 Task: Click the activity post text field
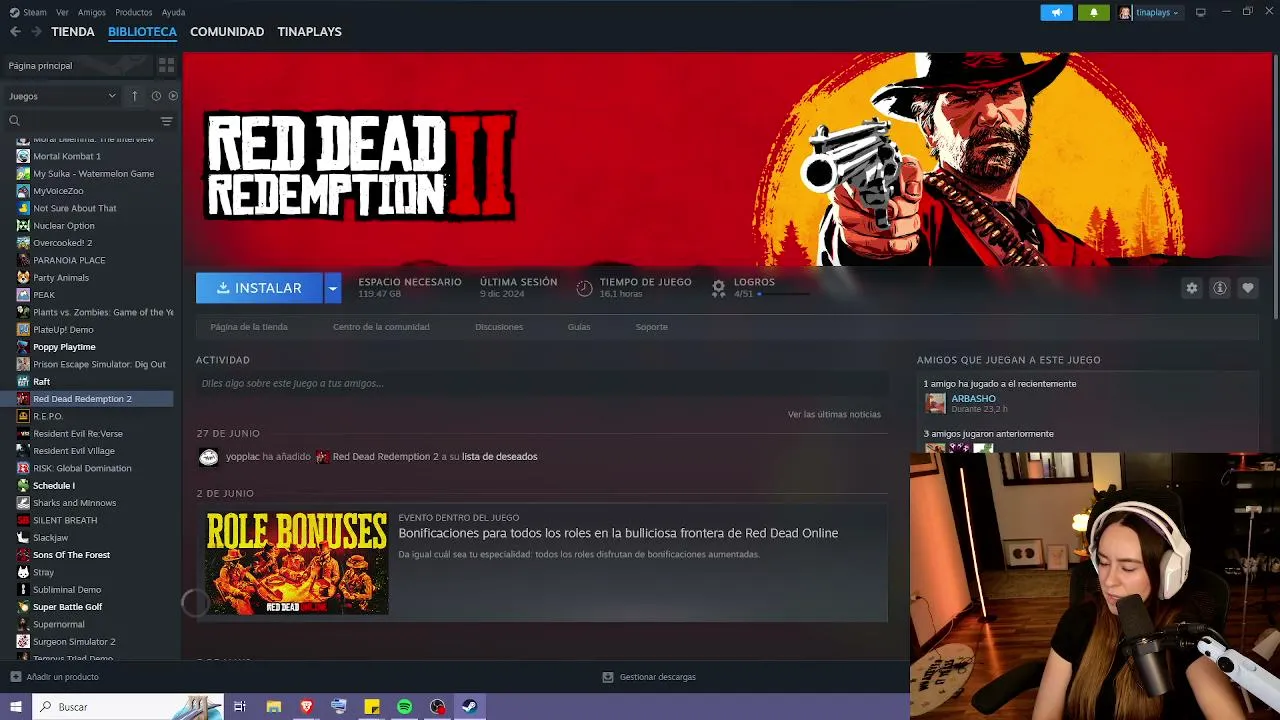tap(542, 383)
